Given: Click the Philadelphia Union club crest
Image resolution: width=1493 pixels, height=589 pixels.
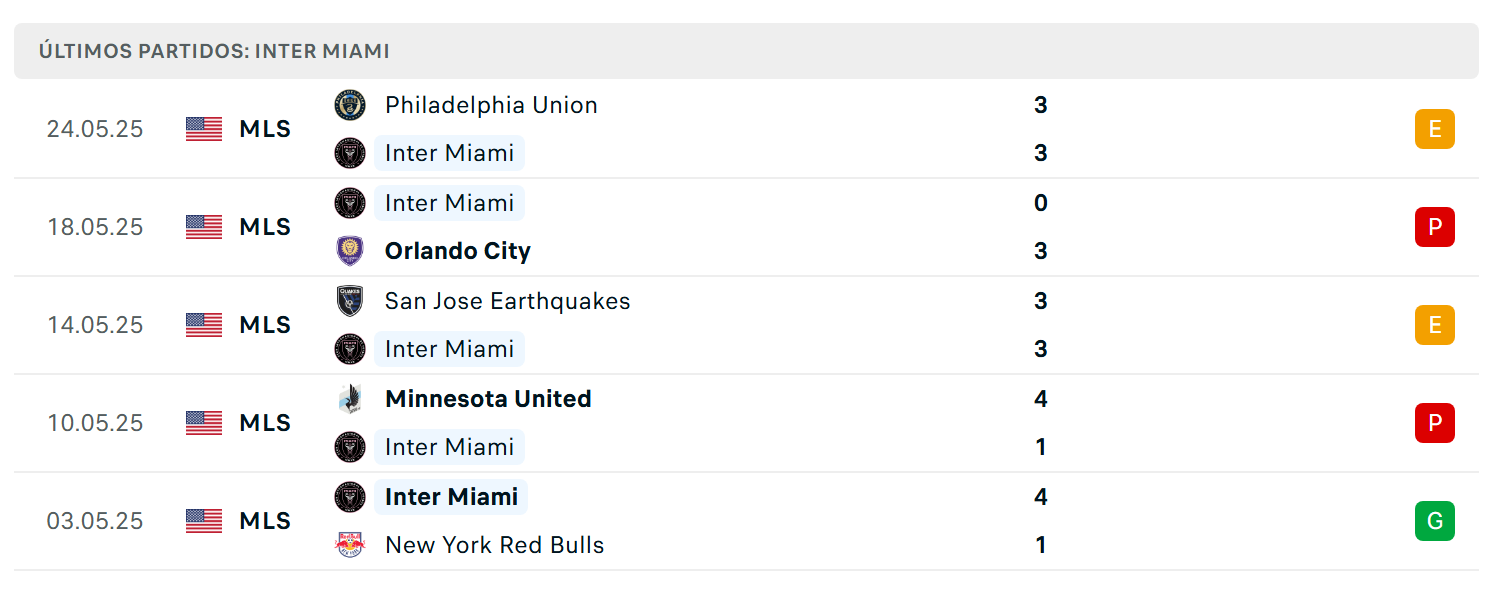Looking at the screenshot, I should [x=350, y=105].
